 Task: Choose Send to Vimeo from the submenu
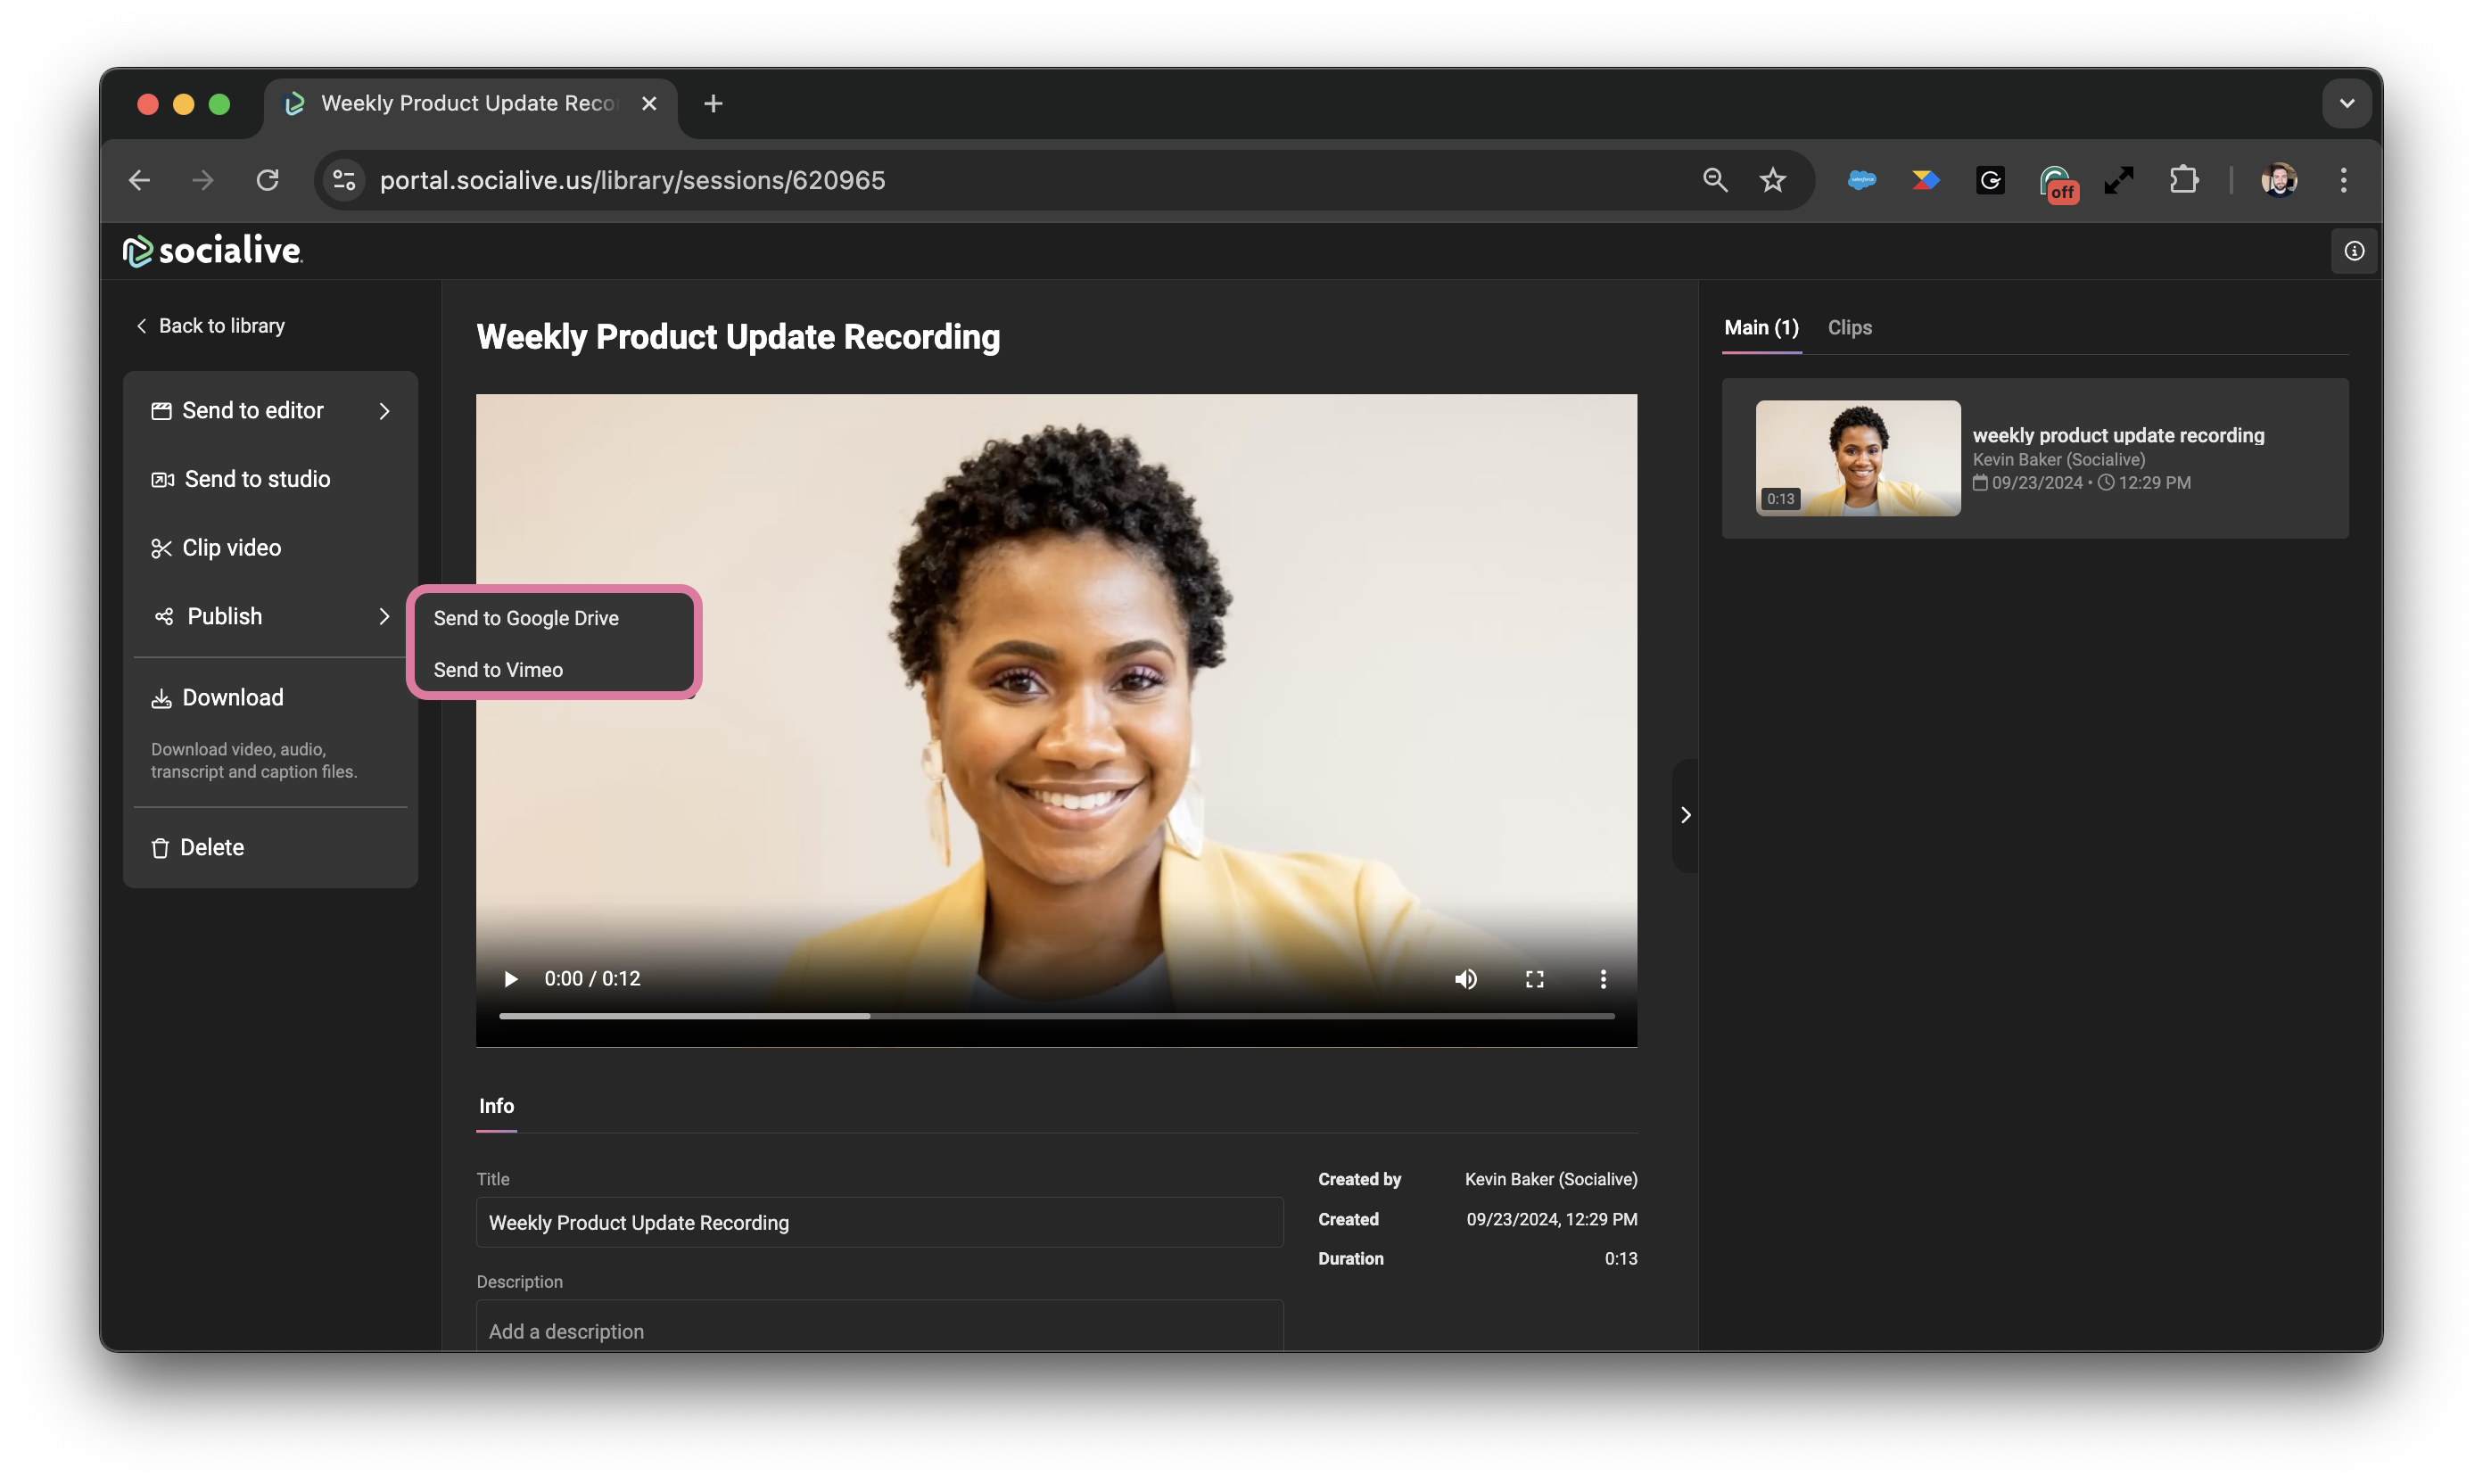click(x=498, y=670)
